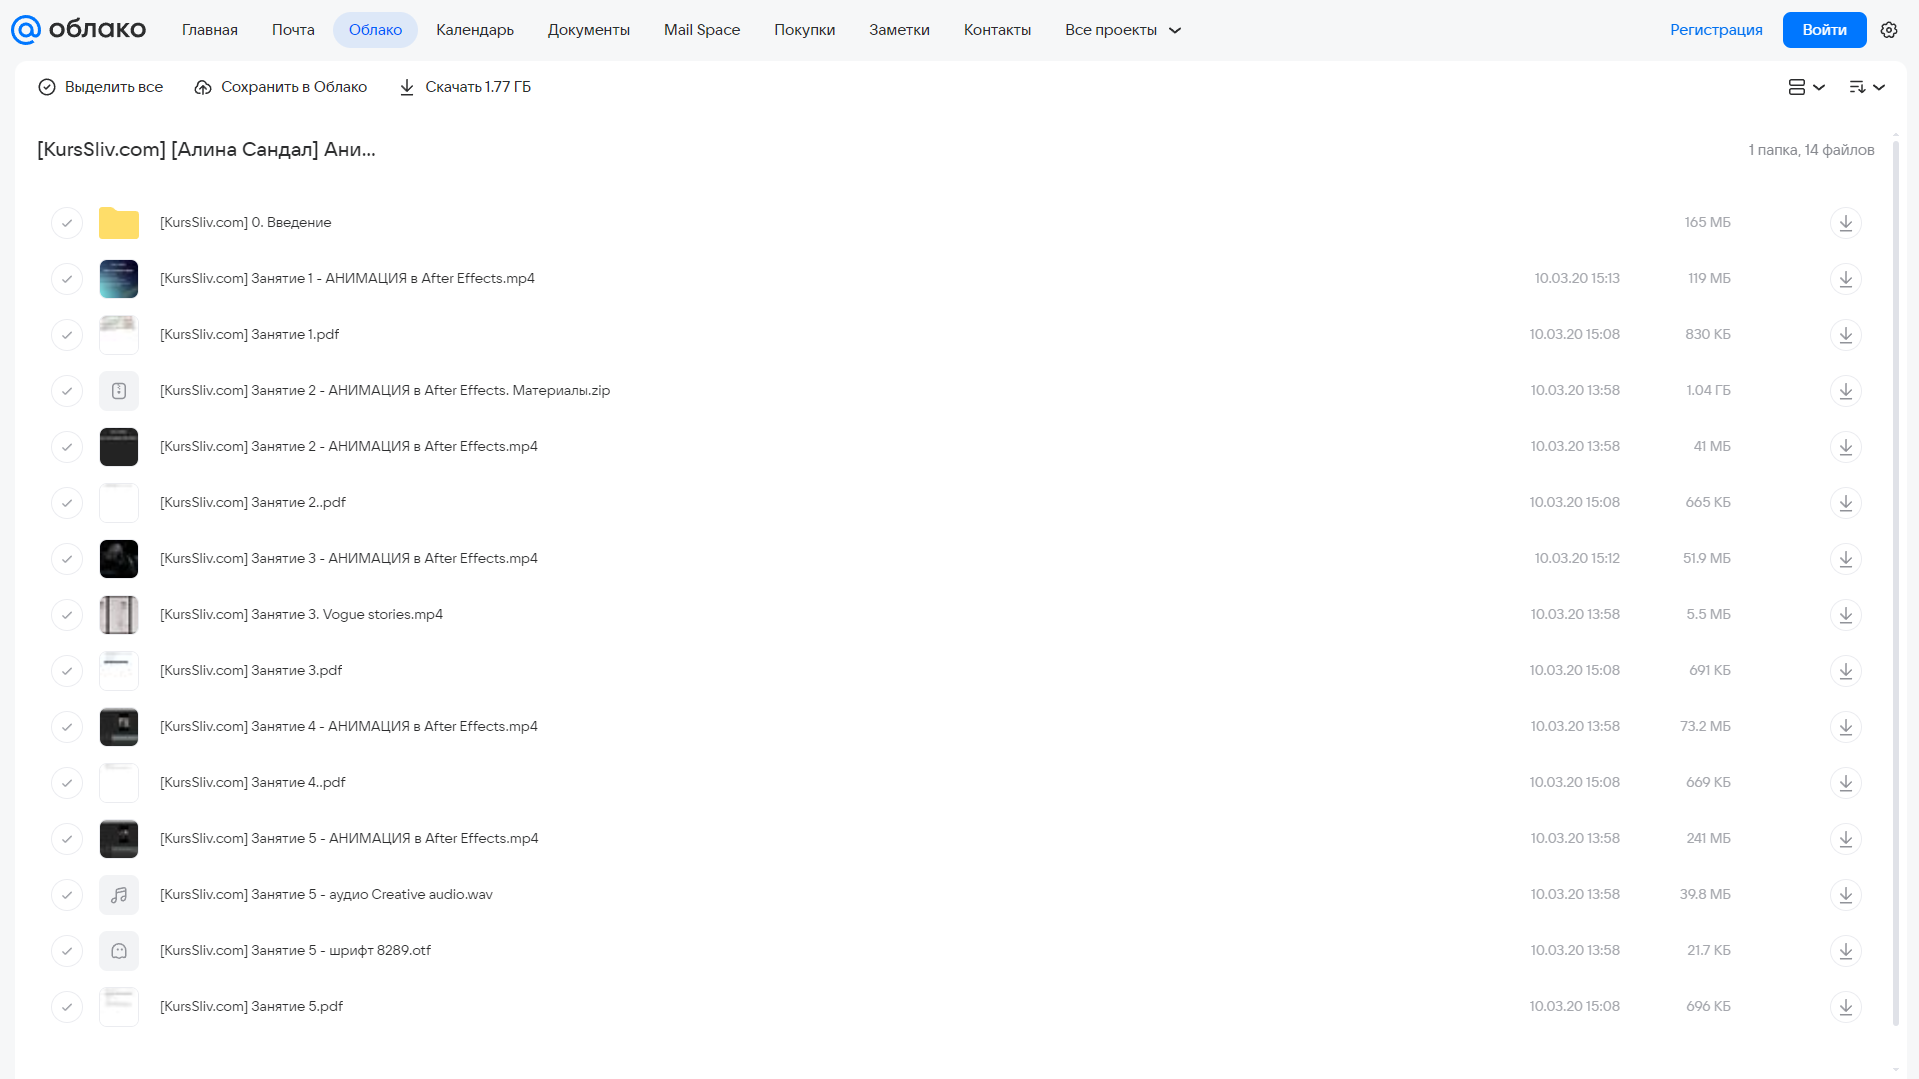The height and width of the screenshot is (1079, 1919).
Task: Click download icon for Creative audio.wav
Action: click(1846, 895)
